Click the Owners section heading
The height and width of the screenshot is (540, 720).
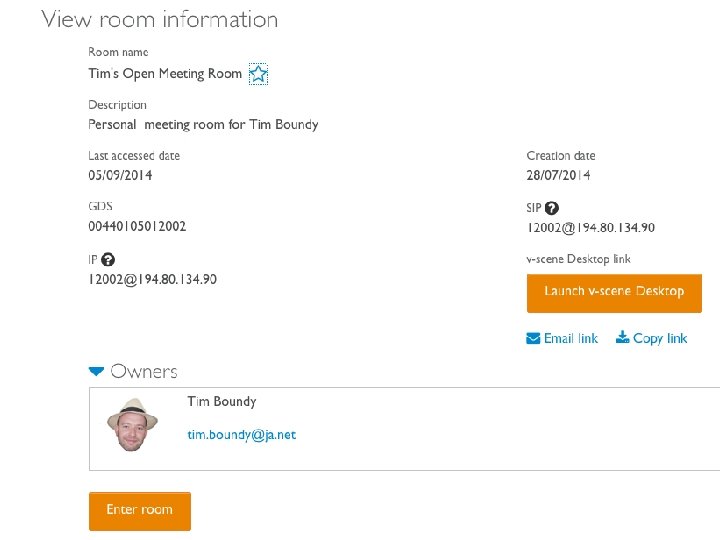point(144,372)
